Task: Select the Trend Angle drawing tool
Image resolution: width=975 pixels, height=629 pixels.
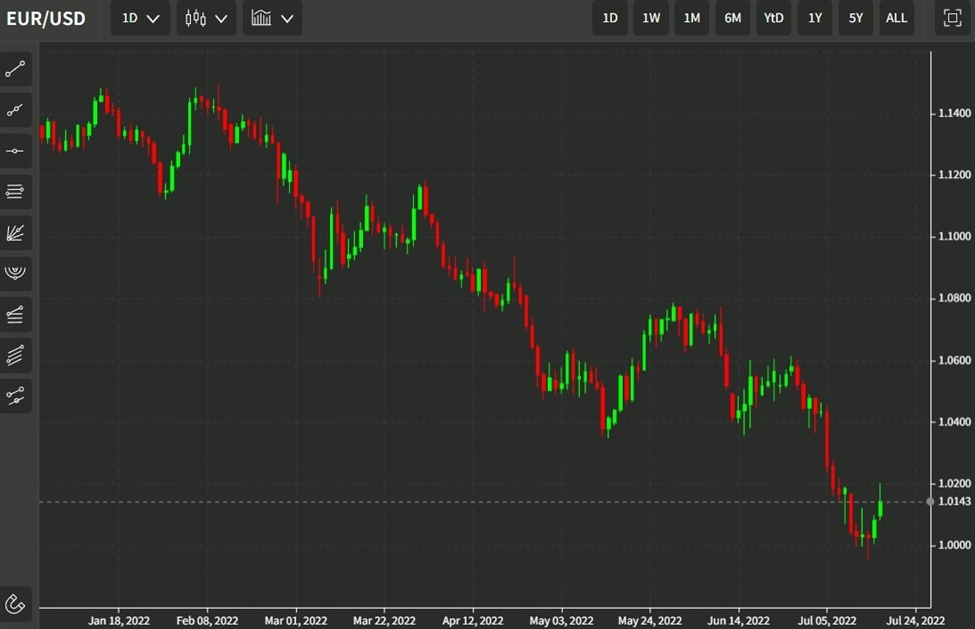Action: click(x=15, y=109)
